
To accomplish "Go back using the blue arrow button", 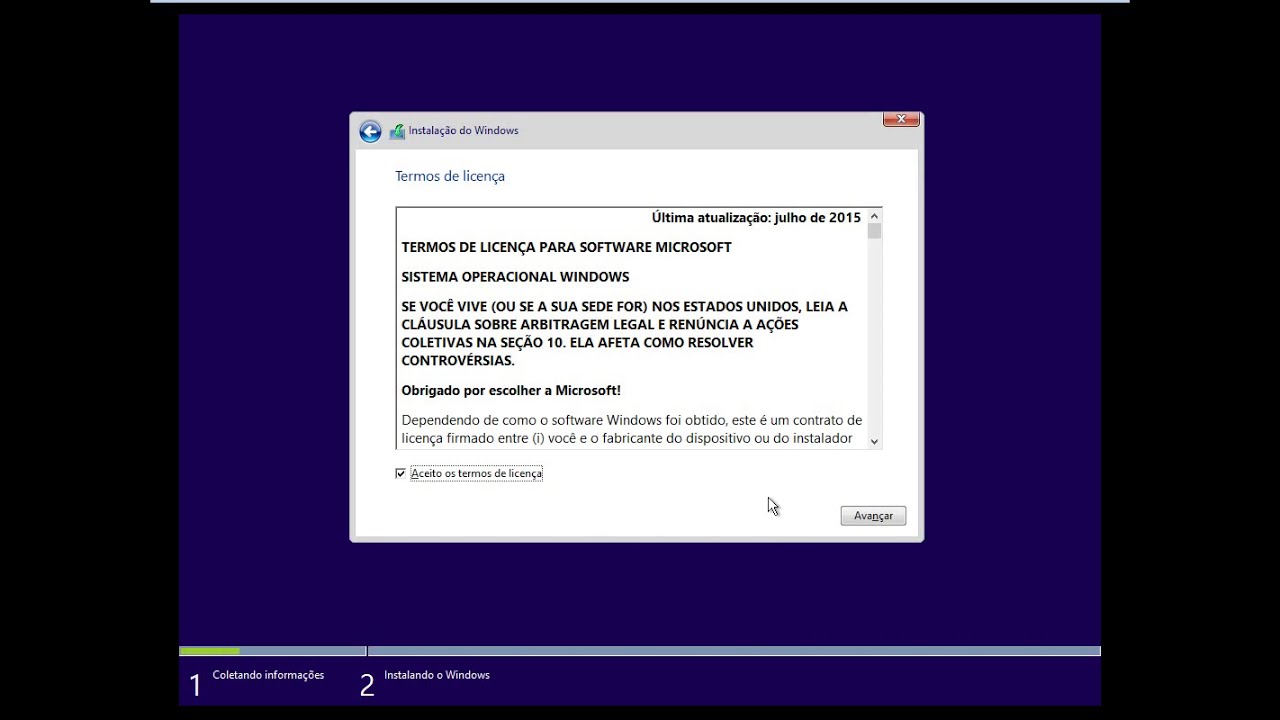I will pos(370,131).
